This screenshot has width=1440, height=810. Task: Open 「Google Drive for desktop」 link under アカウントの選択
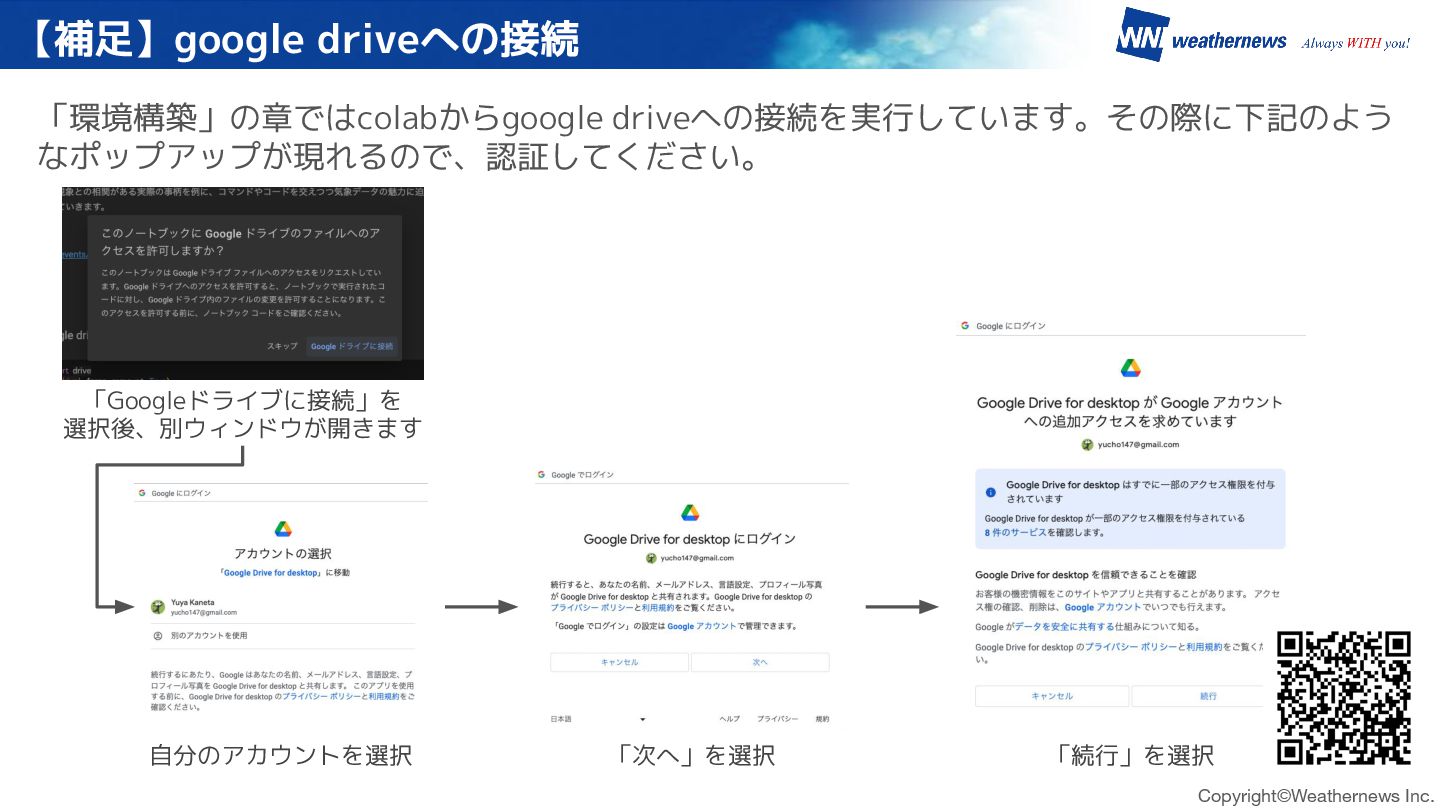(271, 573)
